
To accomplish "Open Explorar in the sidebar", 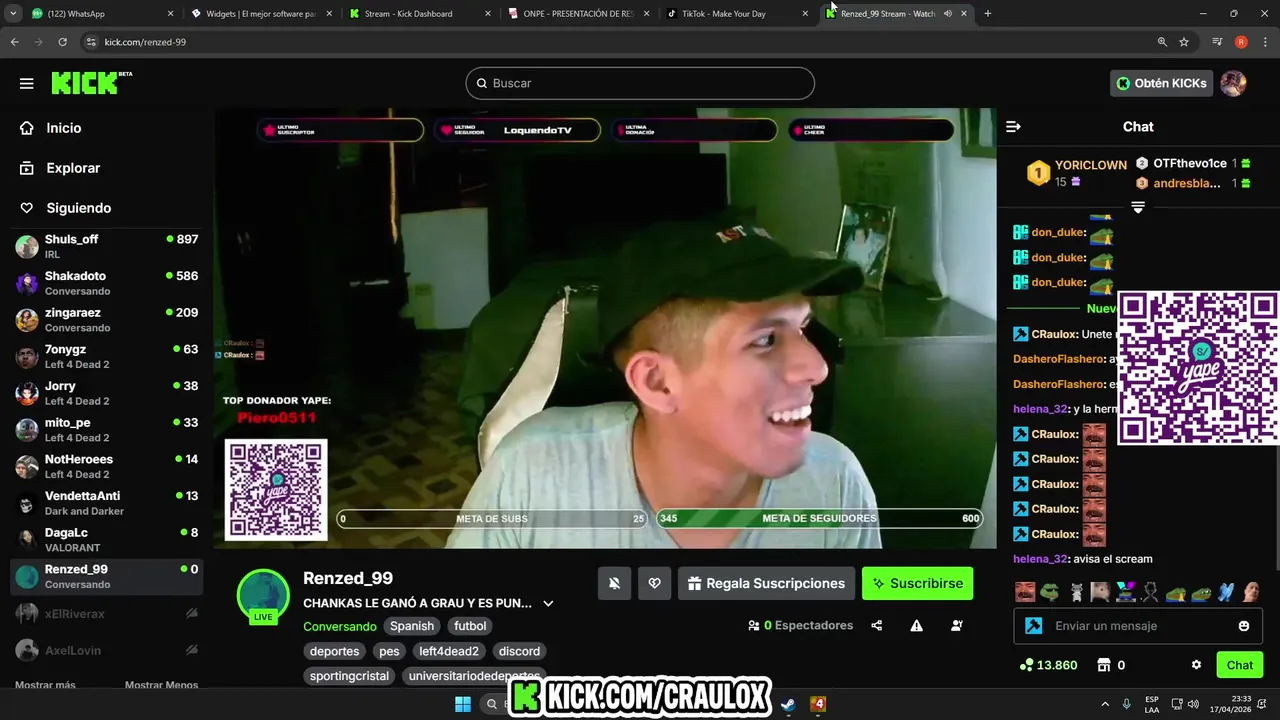I will (x=60, y=168).
